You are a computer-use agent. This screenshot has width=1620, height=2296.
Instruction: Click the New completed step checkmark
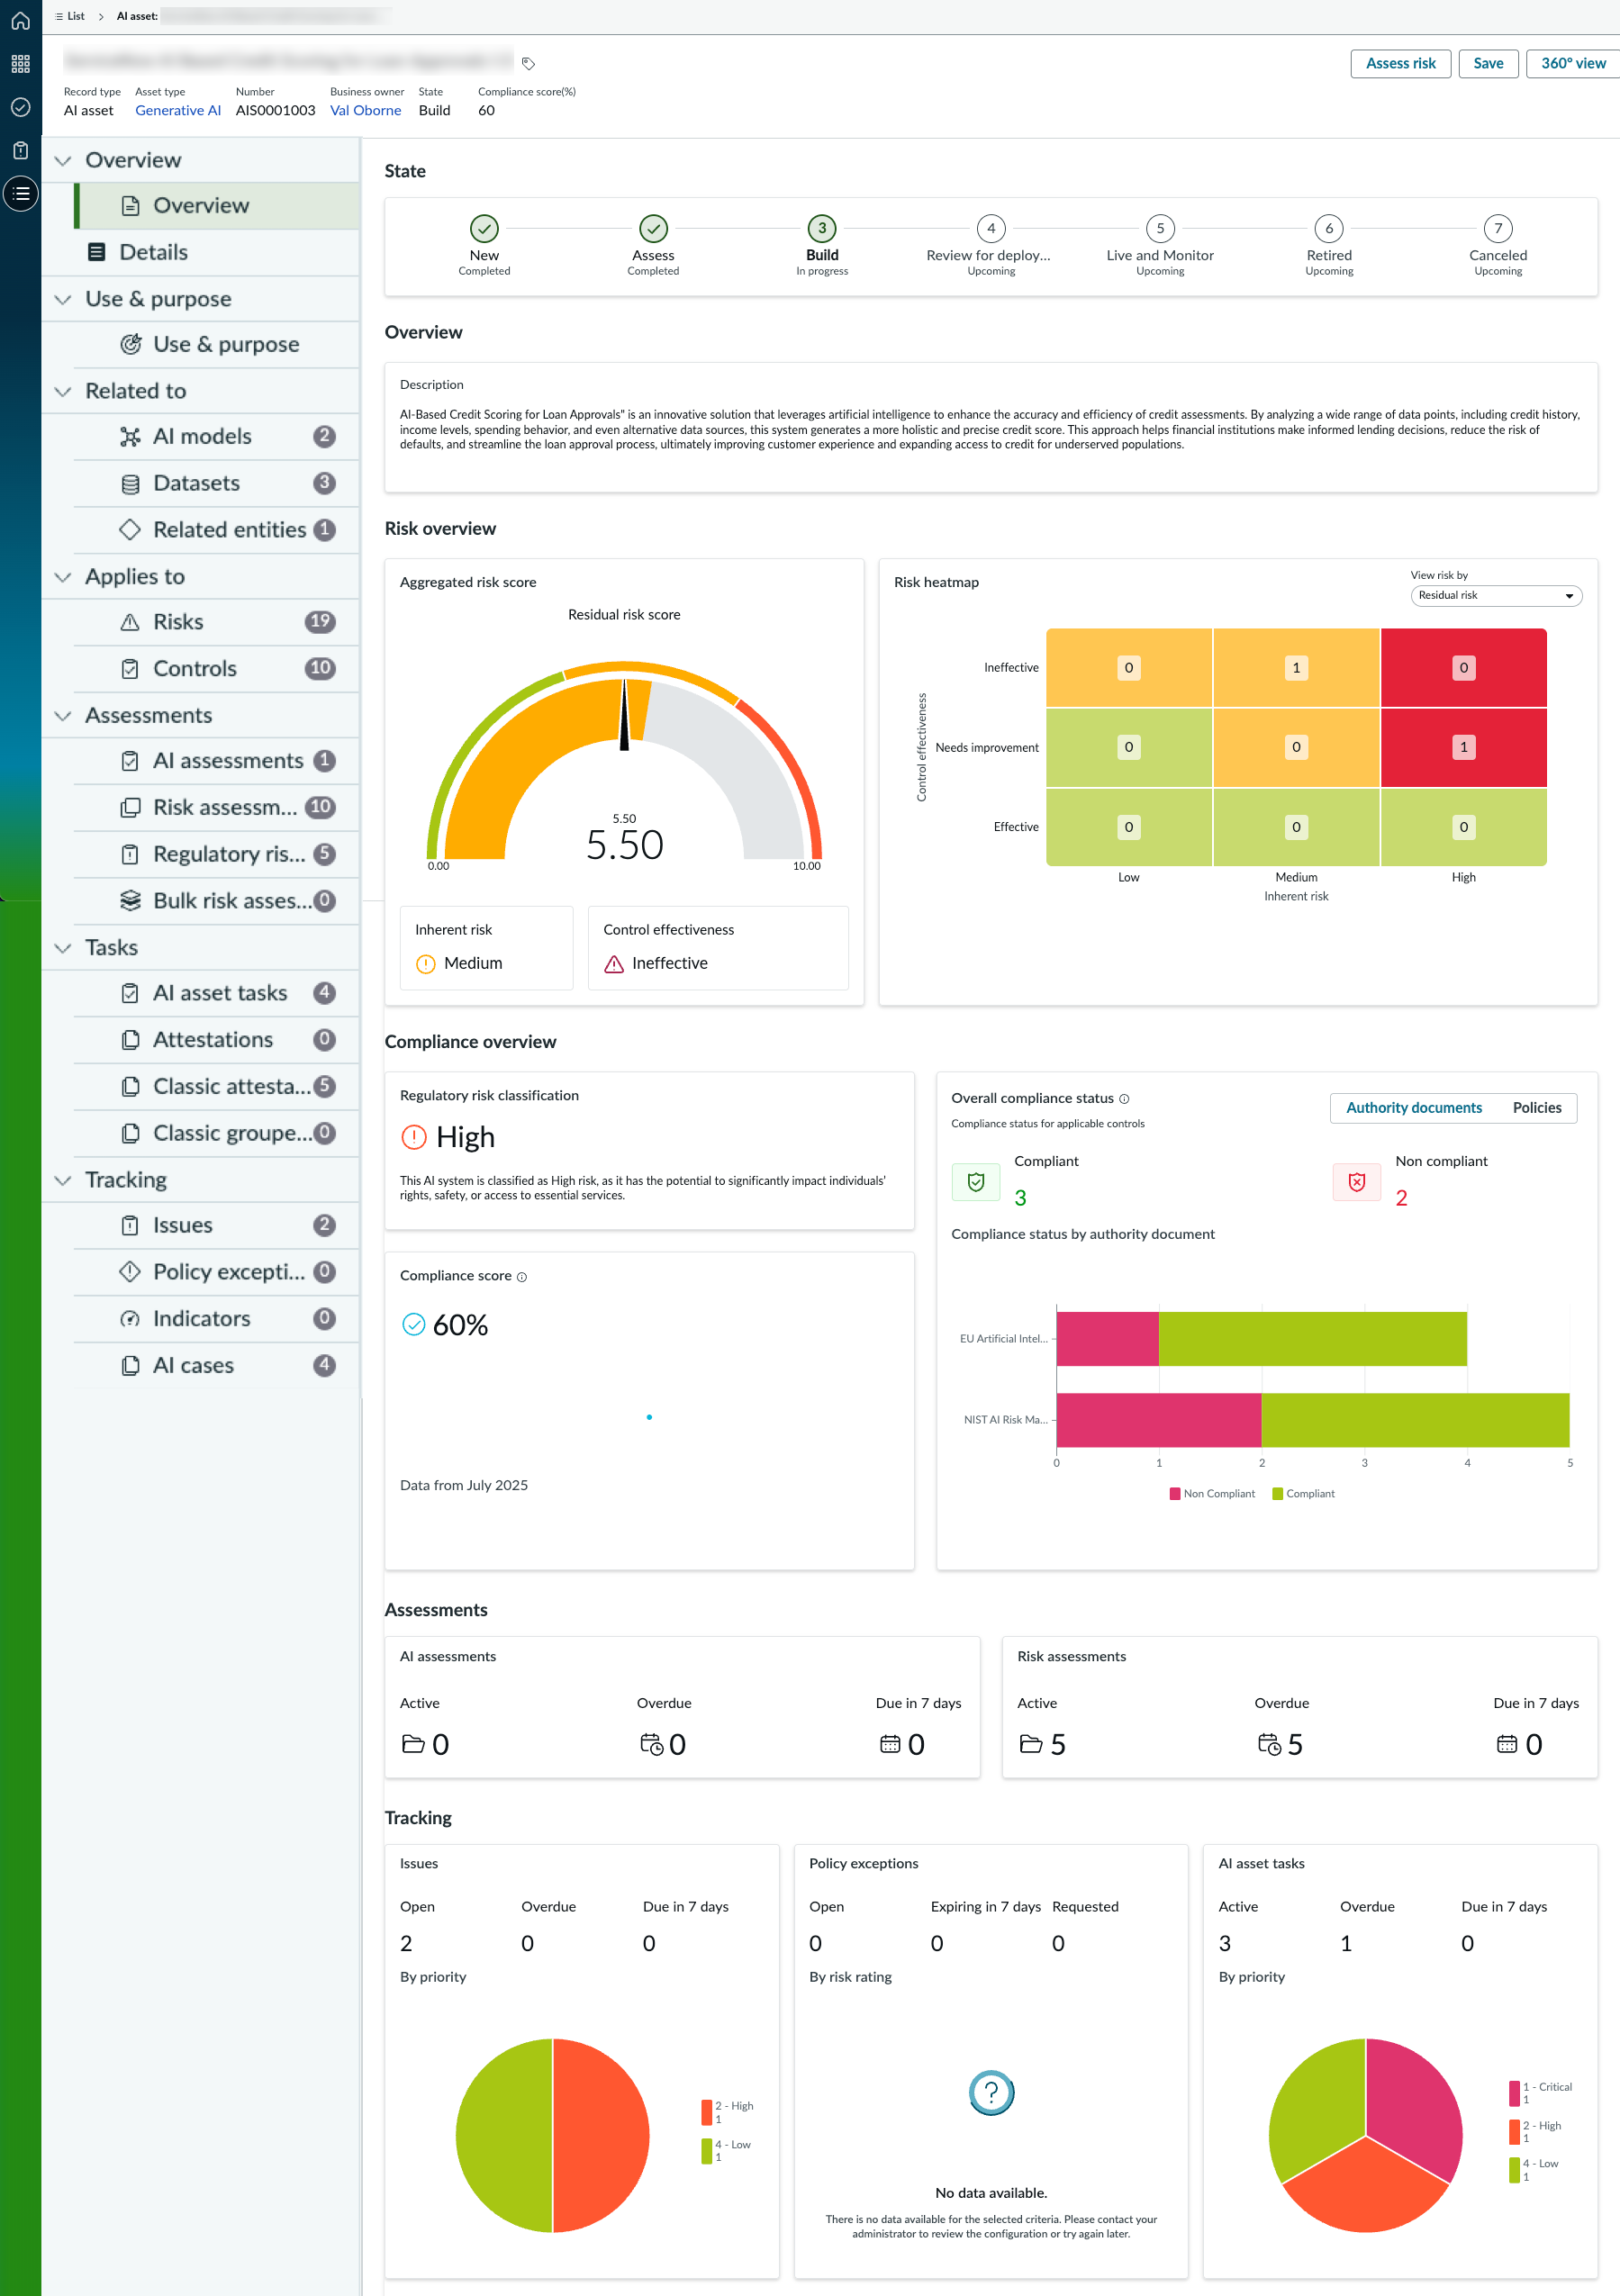484,228
